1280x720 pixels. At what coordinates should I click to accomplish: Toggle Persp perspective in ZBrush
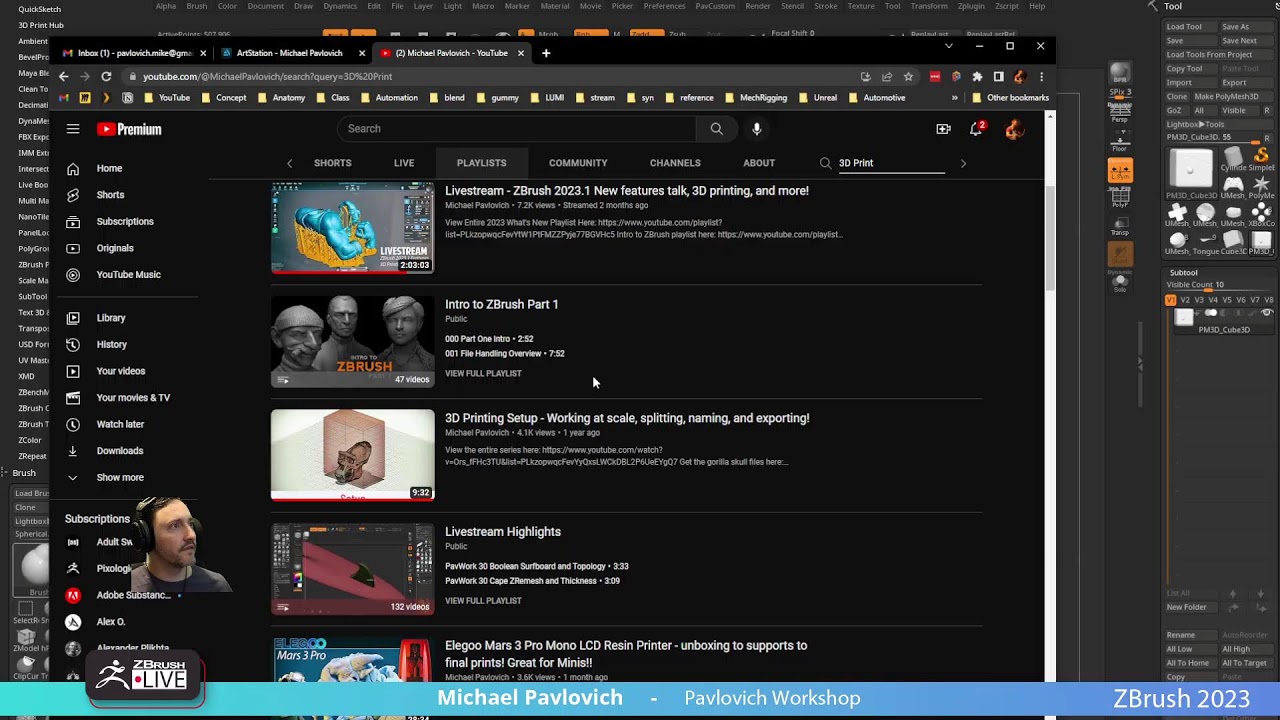click(x=1120, y=113)
